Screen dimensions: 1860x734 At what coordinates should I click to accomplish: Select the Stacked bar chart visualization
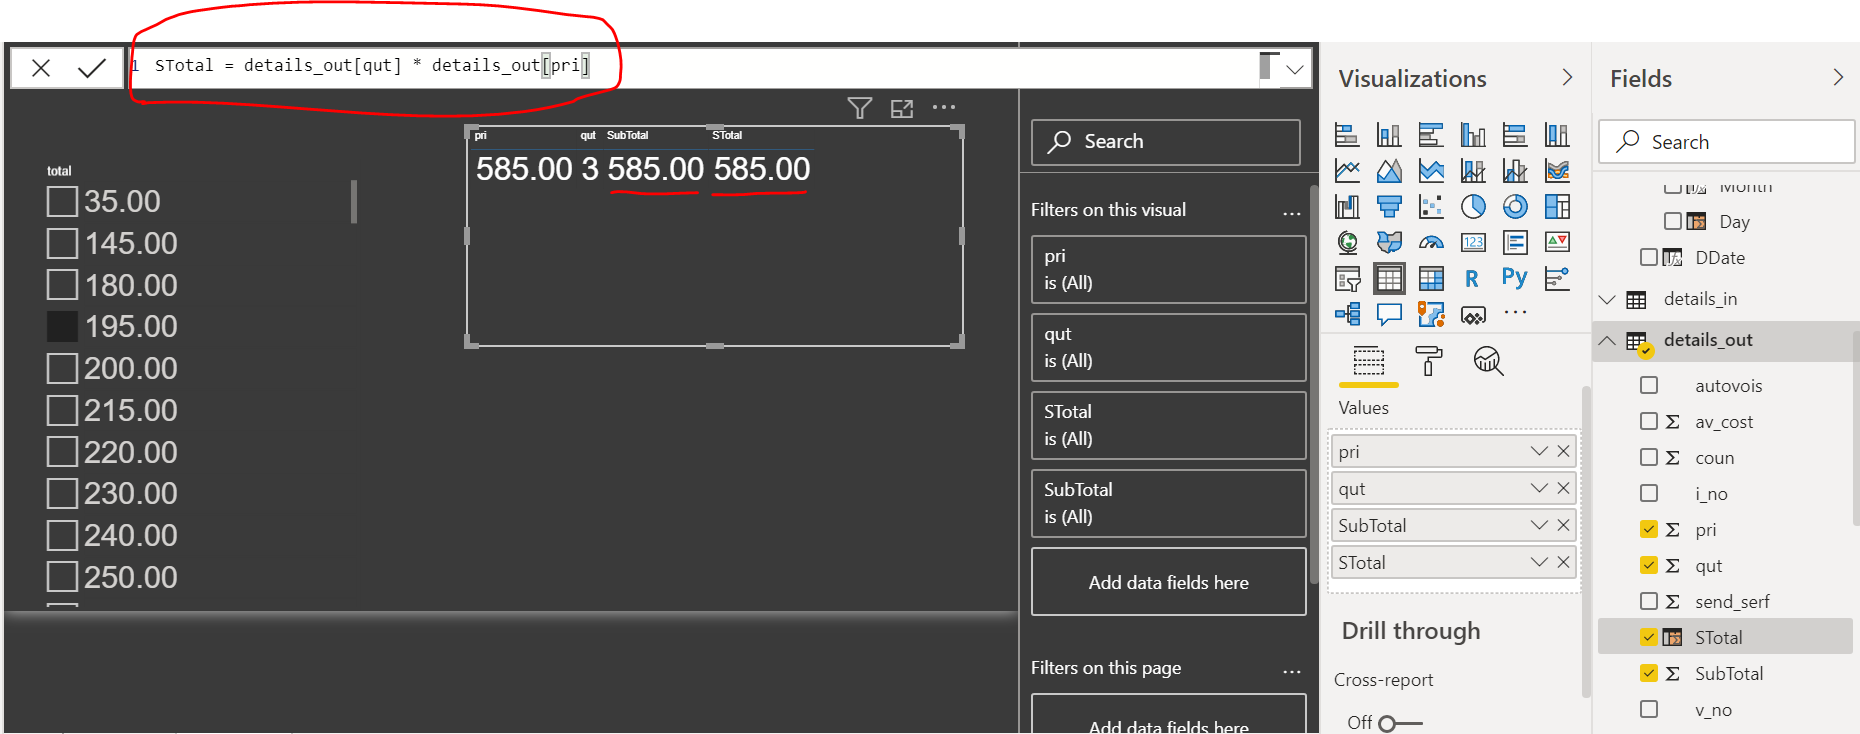1347,134
